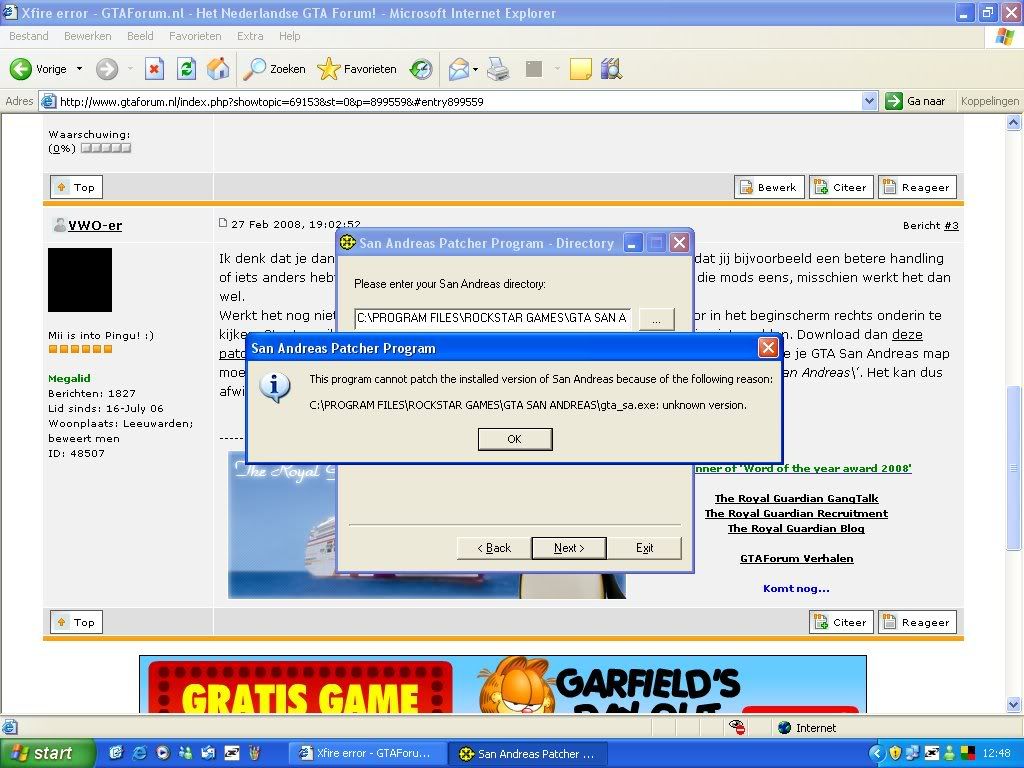Open the Mail button dropdown arrow
The image size is (1024, 768).
pyautogui.click(x=475, y=69)
